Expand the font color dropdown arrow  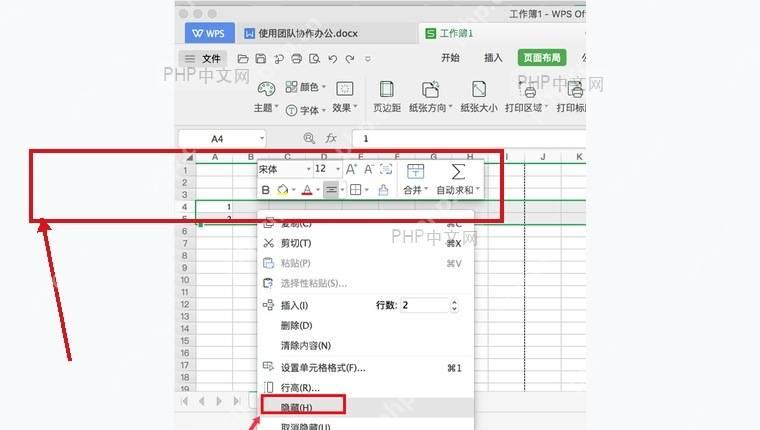[318, 190]
